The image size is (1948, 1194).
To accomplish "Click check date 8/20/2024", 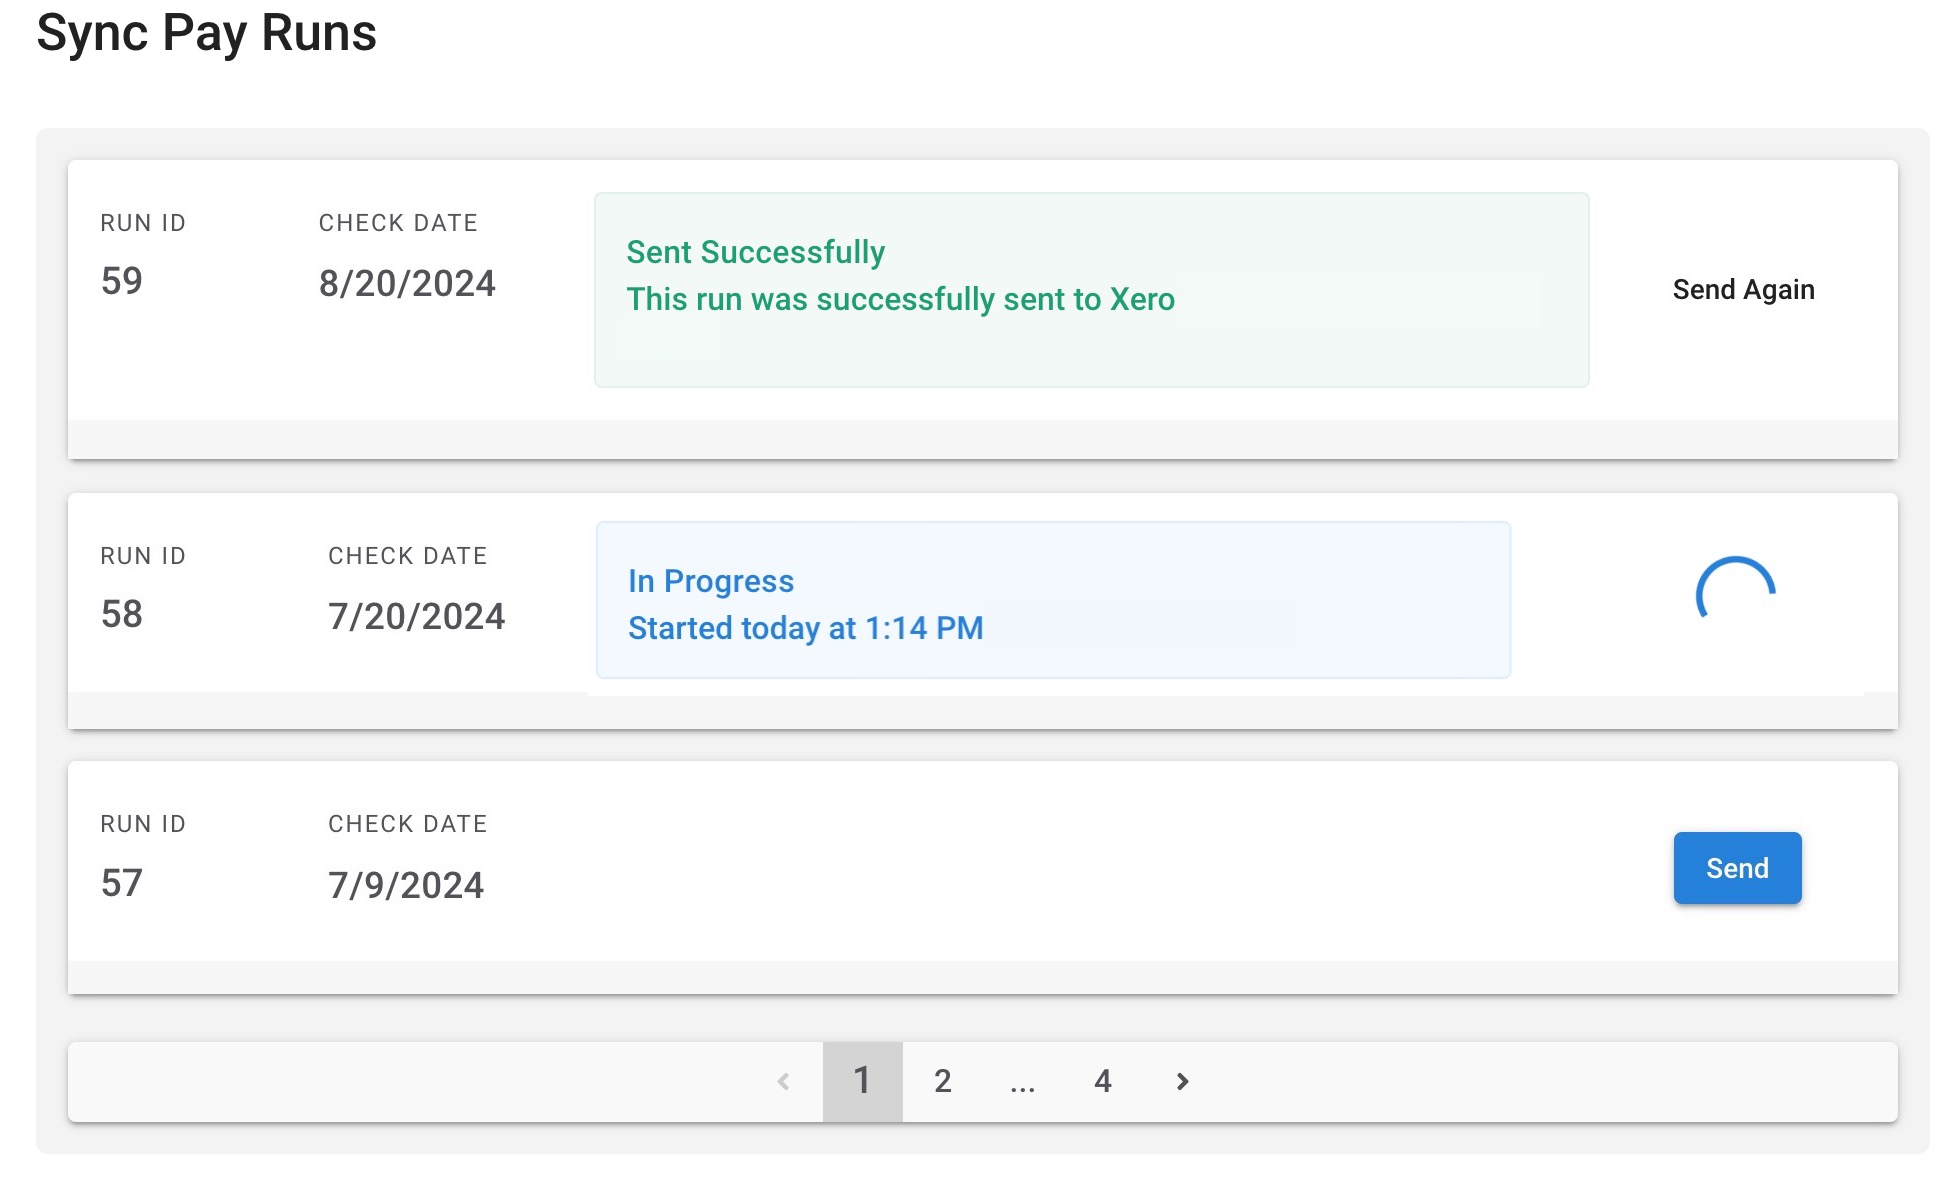I will tap(407, 284).
